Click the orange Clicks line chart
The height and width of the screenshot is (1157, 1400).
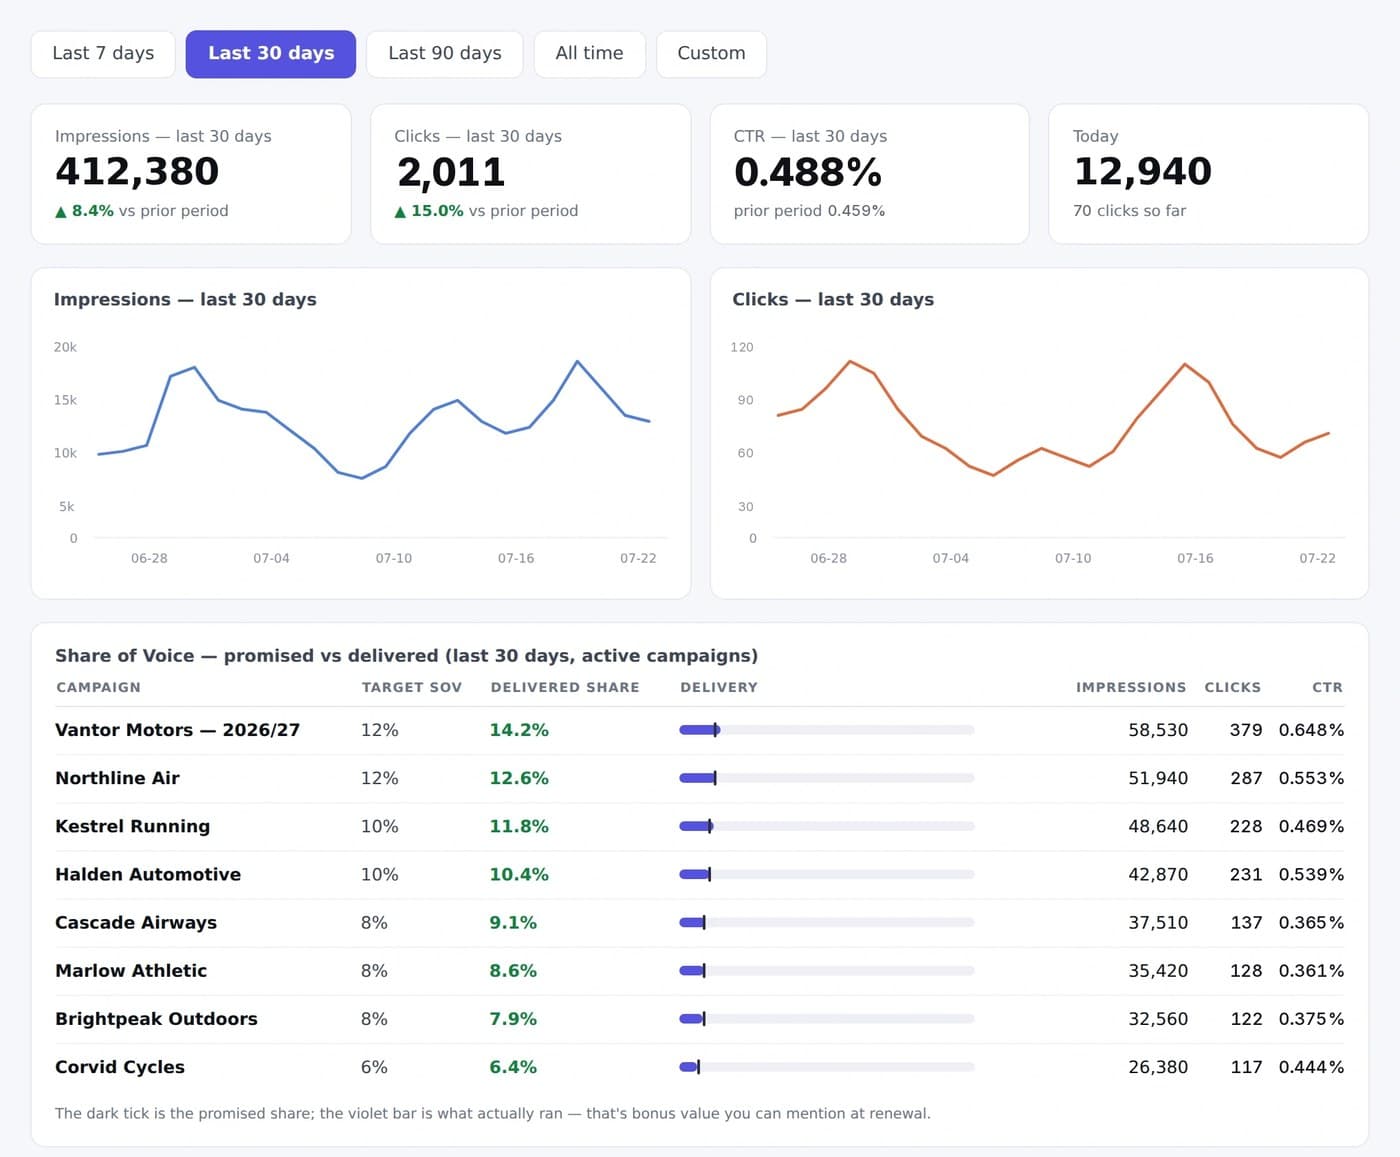tap(1053, 418)
